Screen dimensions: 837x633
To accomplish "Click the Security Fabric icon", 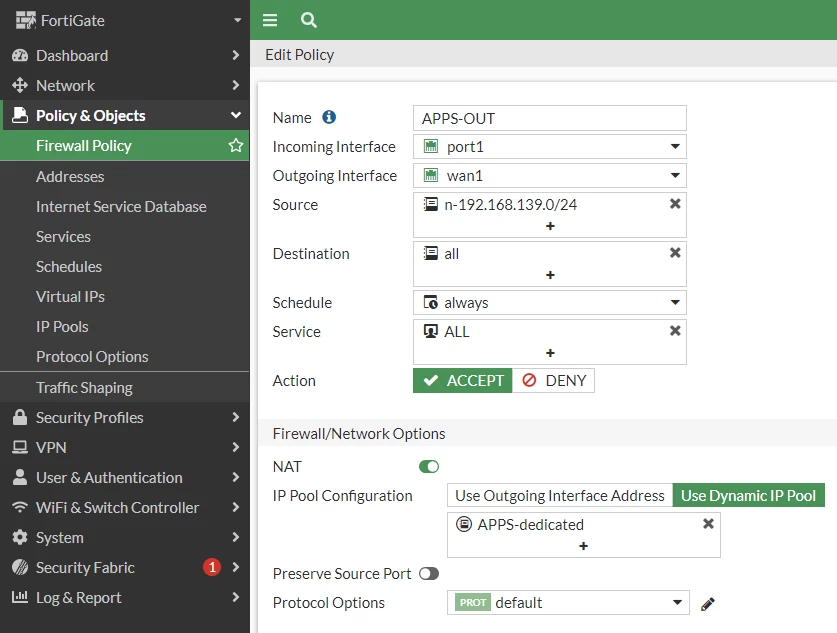I will click(20, 567).
